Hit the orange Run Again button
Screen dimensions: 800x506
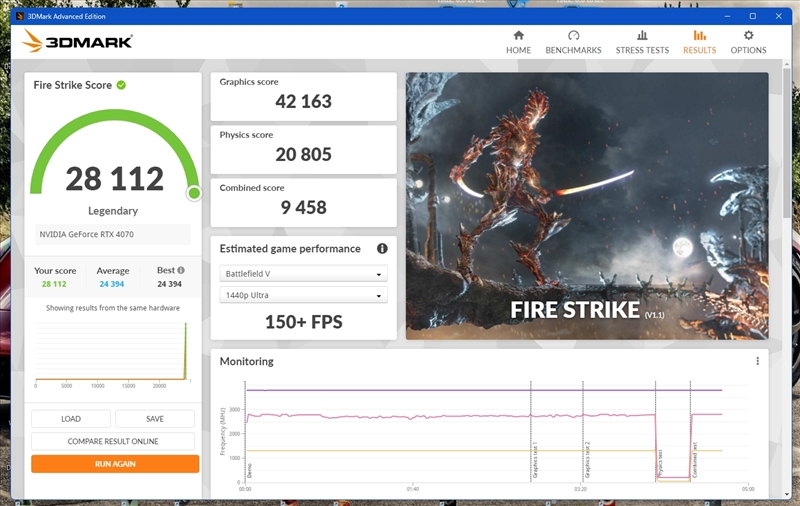pyautogui.click(x=115, y=464)
